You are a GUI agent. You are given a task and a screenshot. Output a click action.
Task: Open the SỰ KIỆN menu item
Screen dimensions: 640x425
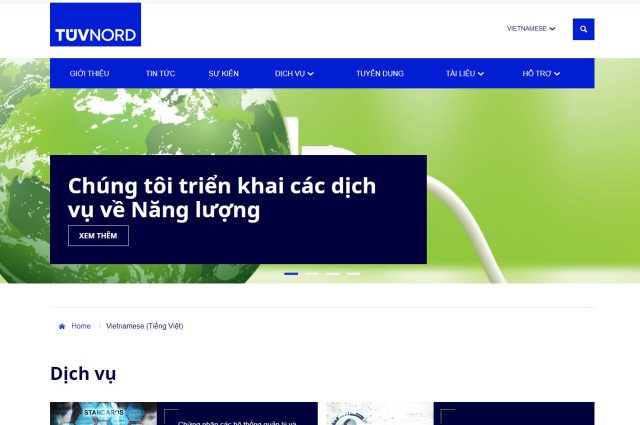click(223, 73)
